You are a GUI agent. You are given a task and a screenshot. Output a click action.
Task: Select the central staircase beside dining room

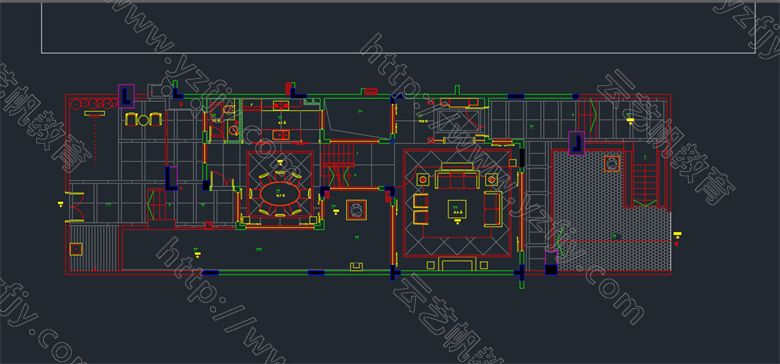pyautogui.click(x=338, y=164)
